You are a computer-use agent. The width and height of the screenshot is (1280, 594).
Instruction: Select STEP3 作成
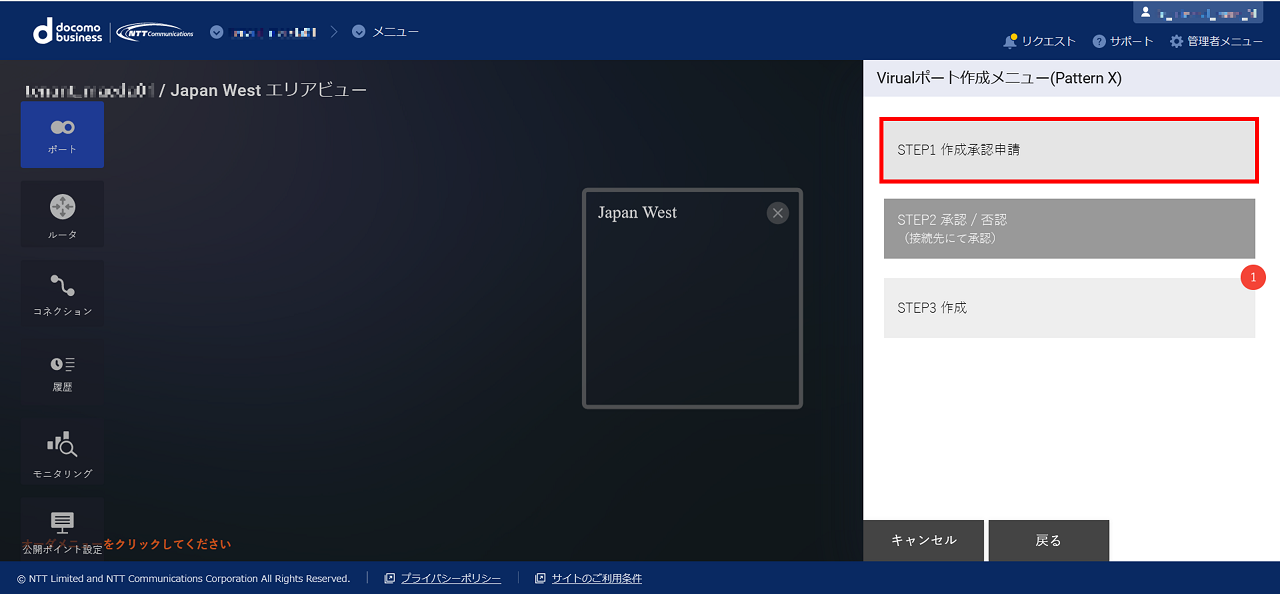(1069, 308)
